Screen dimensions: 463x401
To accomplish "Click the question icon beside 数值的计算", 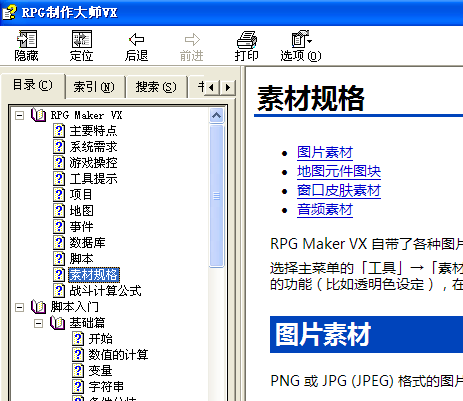I will click(78, 355).
